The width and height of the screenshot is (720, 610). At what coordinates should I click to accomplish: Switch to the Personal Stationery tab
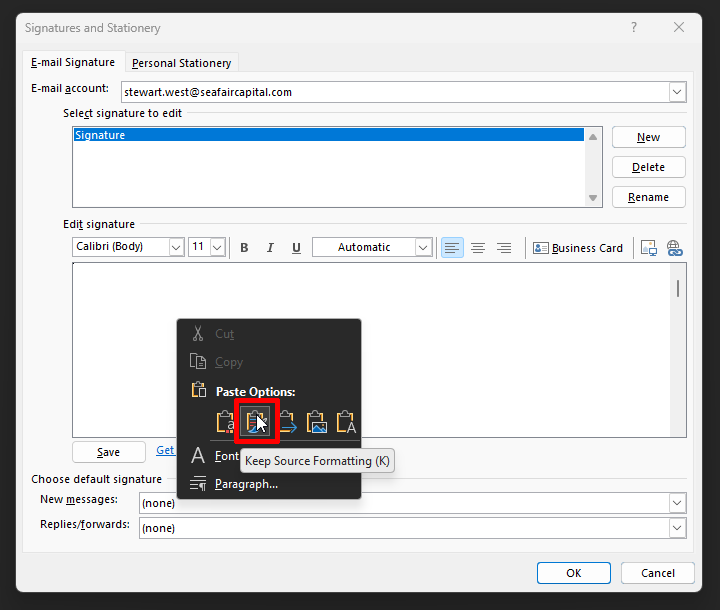coord(181,63)
